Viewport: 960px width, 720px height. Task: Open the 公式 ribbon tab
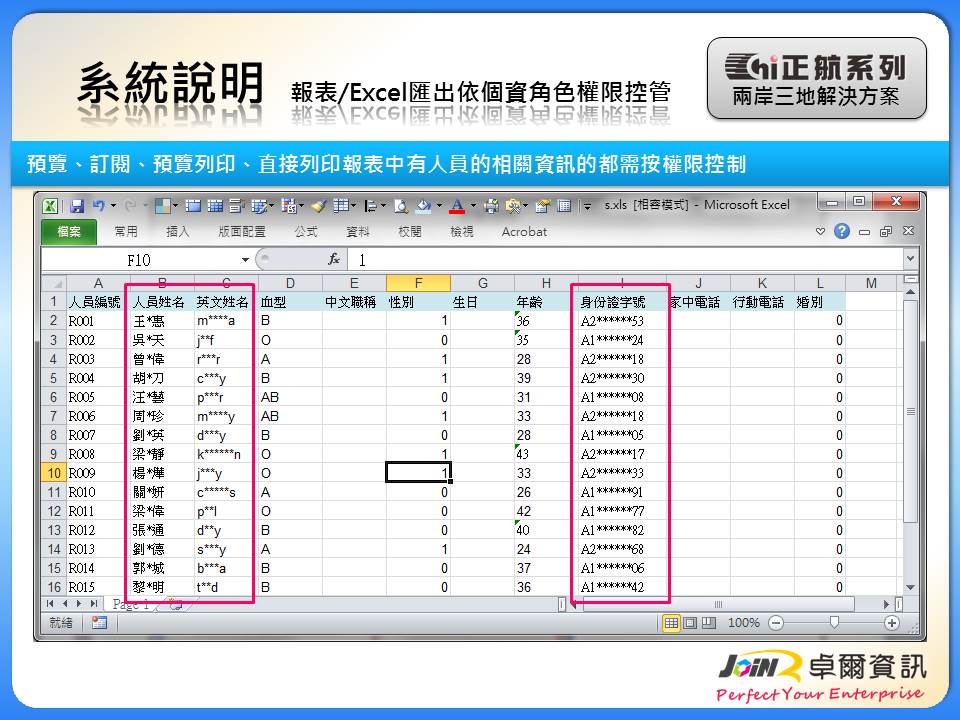coord(305,232)
